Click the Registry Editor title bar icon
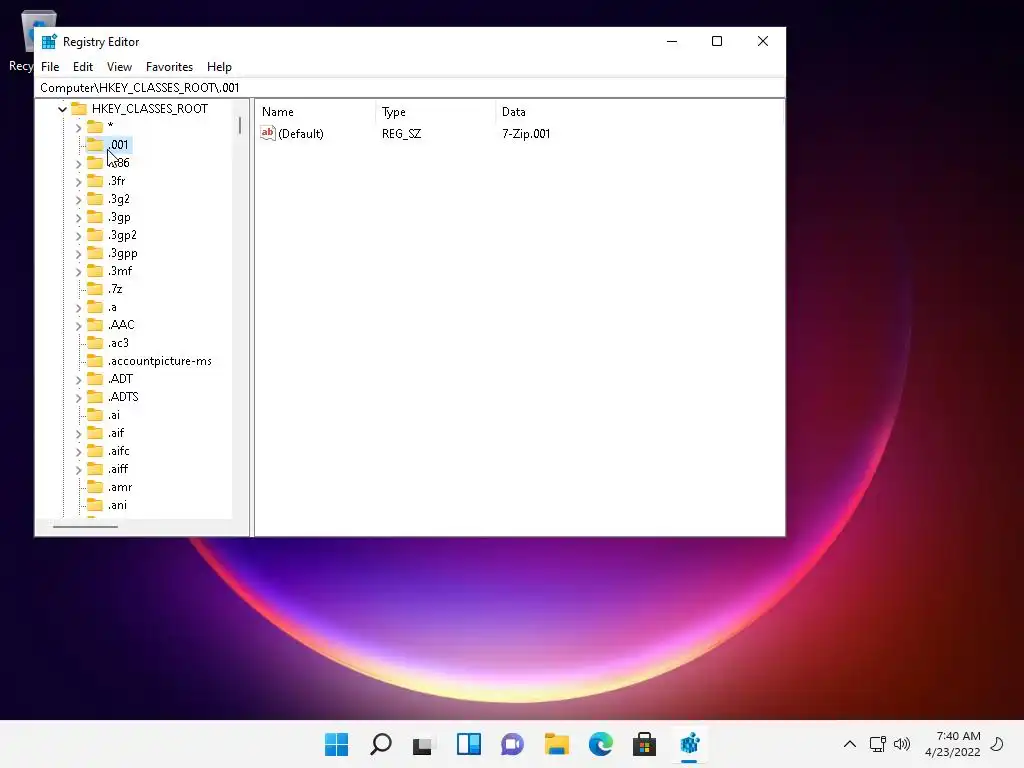The height and width of the screenshot is (768, 1024). (49, 42)
